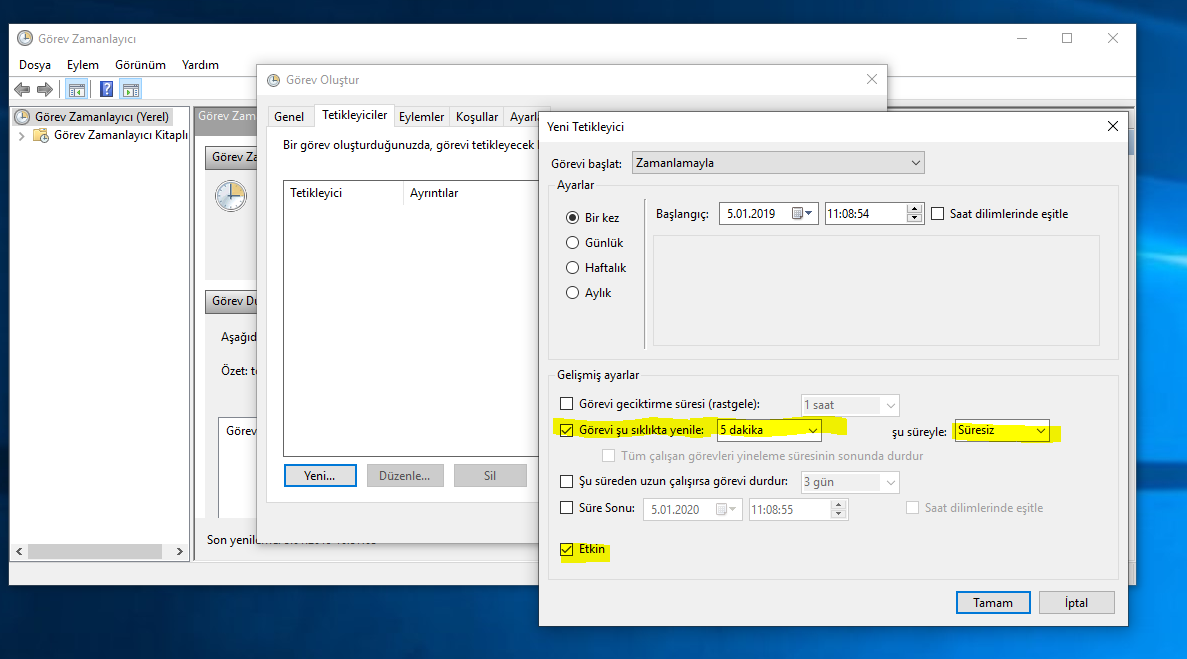Click the Tamam button

click(x=992, y=603)
